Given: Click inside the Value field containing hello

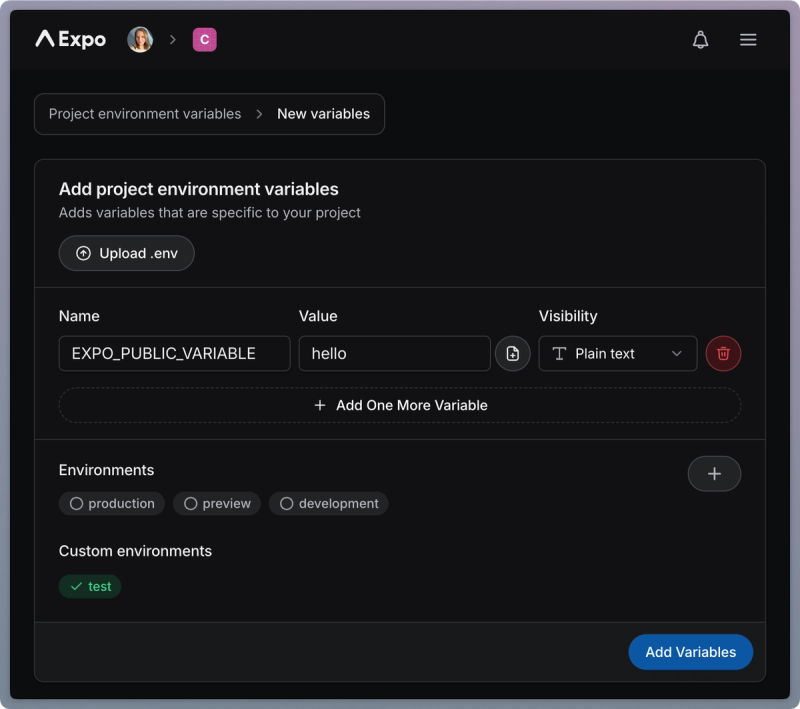Looking at the screenshot, I should (x=394, y=353).
